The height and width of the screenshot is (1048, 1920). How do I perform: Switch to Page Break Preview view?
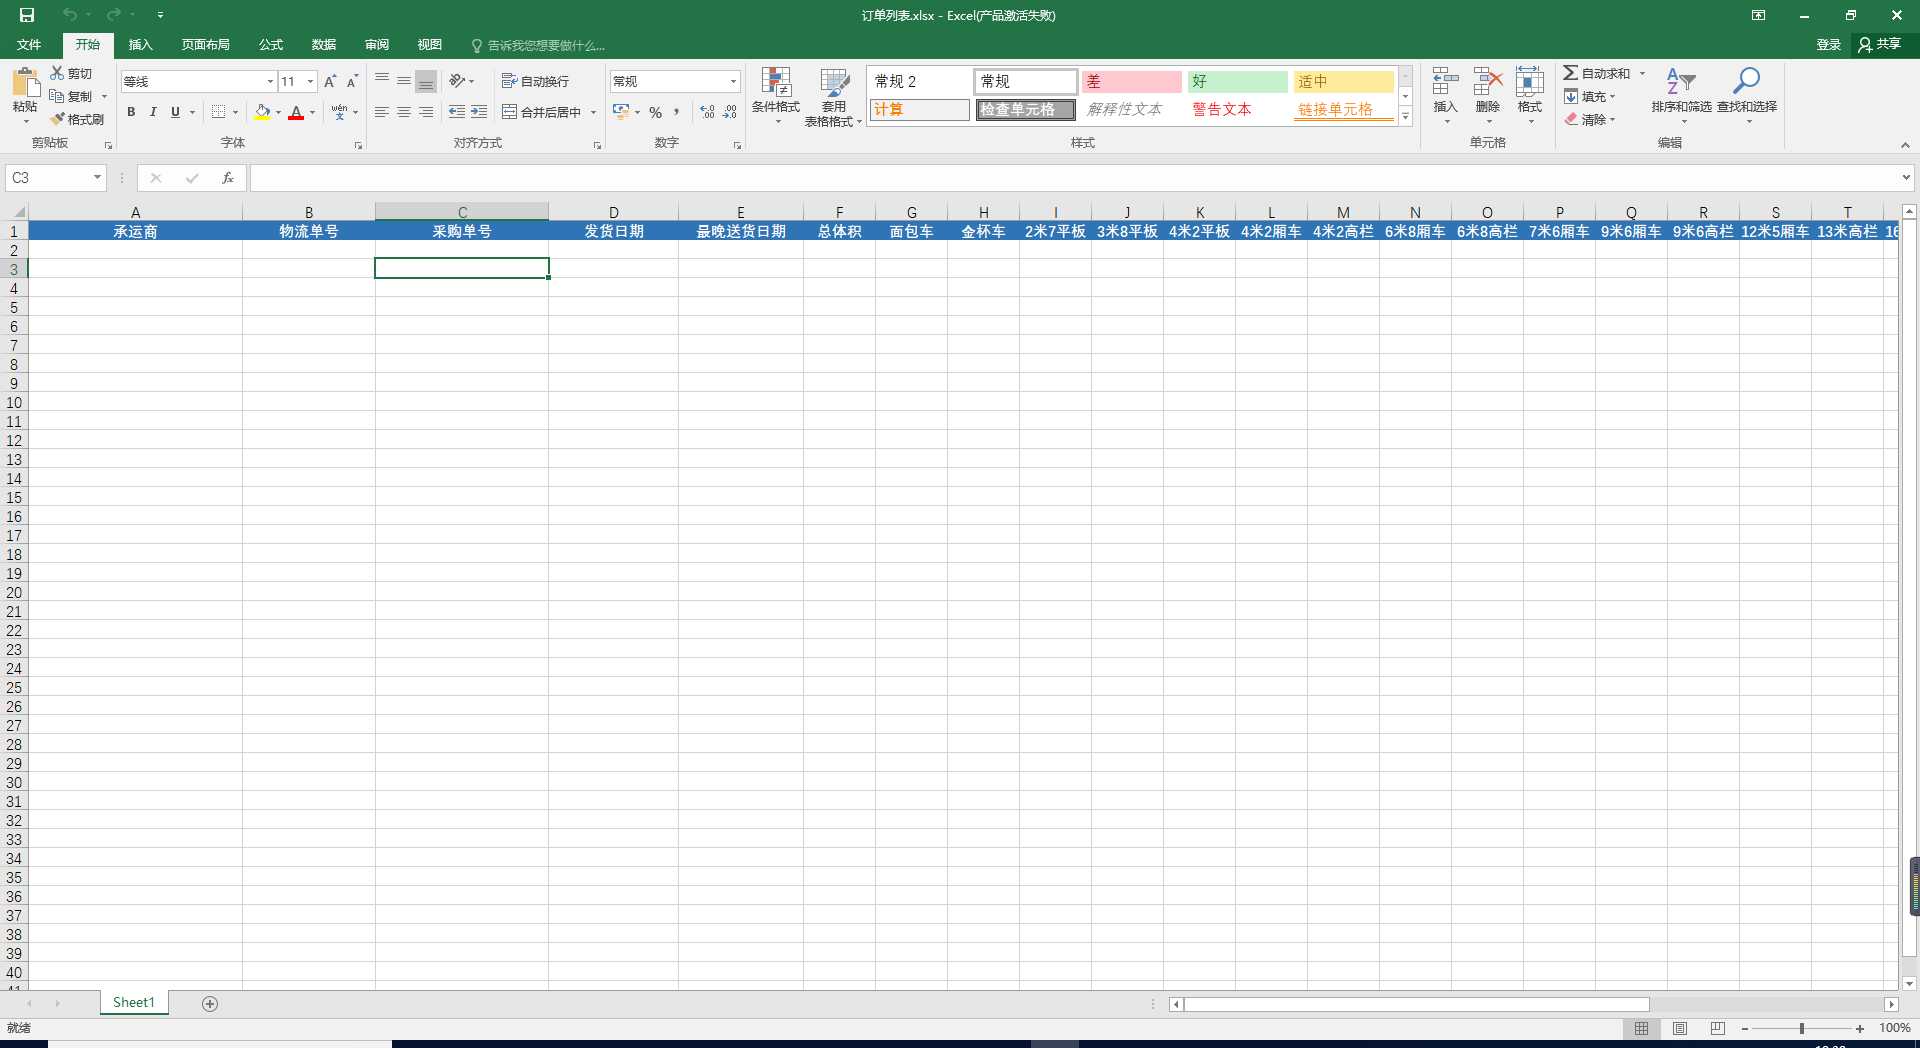(x=1718, y=1028)
